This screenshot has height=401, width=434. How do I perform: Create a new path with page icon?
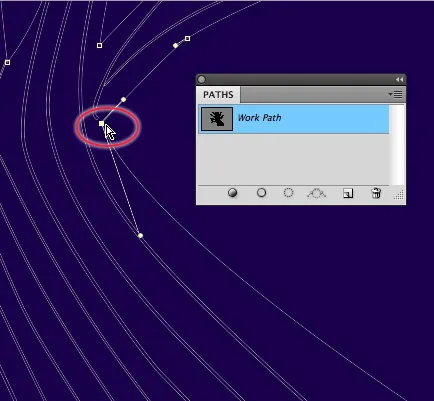tap(348, 193)
